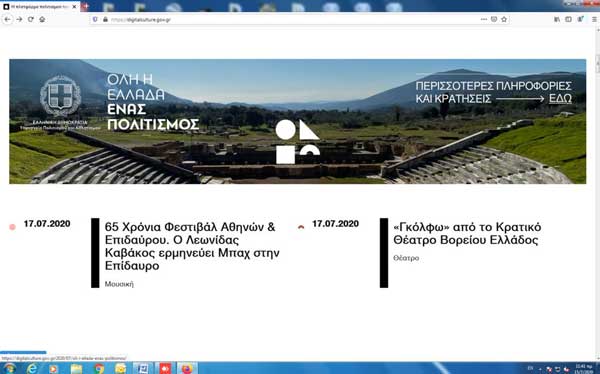The height and width of the screenshot is (374, 600).
Task: Open the Firefox Library icon
Action: (557, 19)
